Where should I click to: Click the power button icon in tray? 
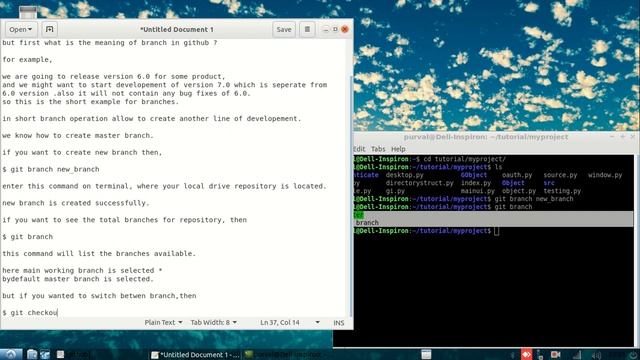point(633,355)
